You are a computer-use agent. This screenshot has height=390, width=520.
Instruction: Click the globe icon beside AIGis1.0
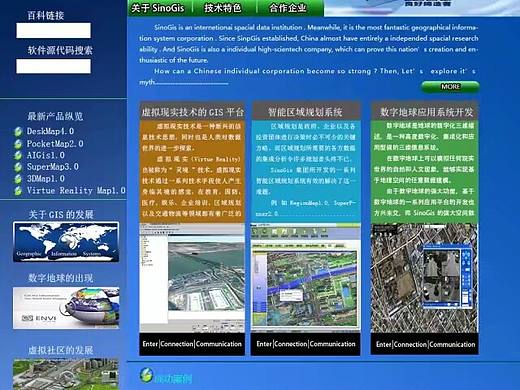coord(18,156)
